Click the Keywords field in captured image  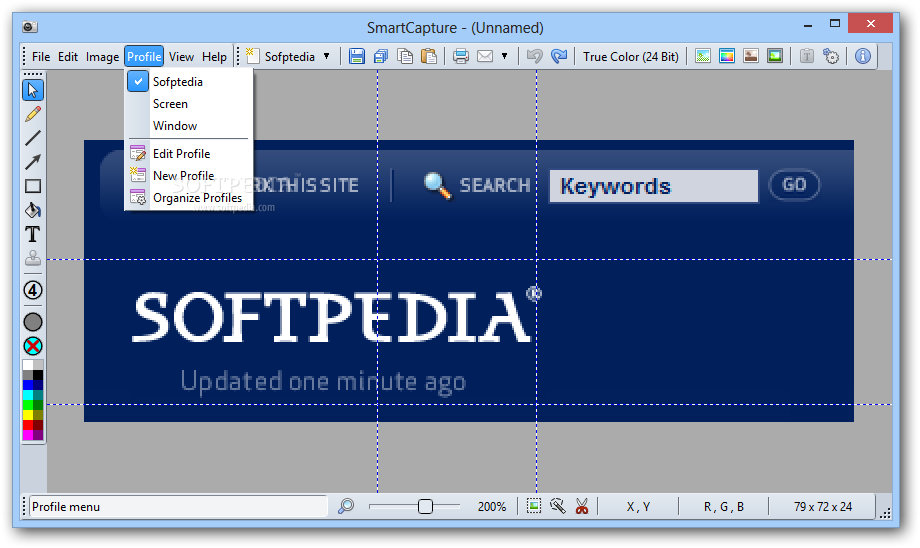pos(654,186)
